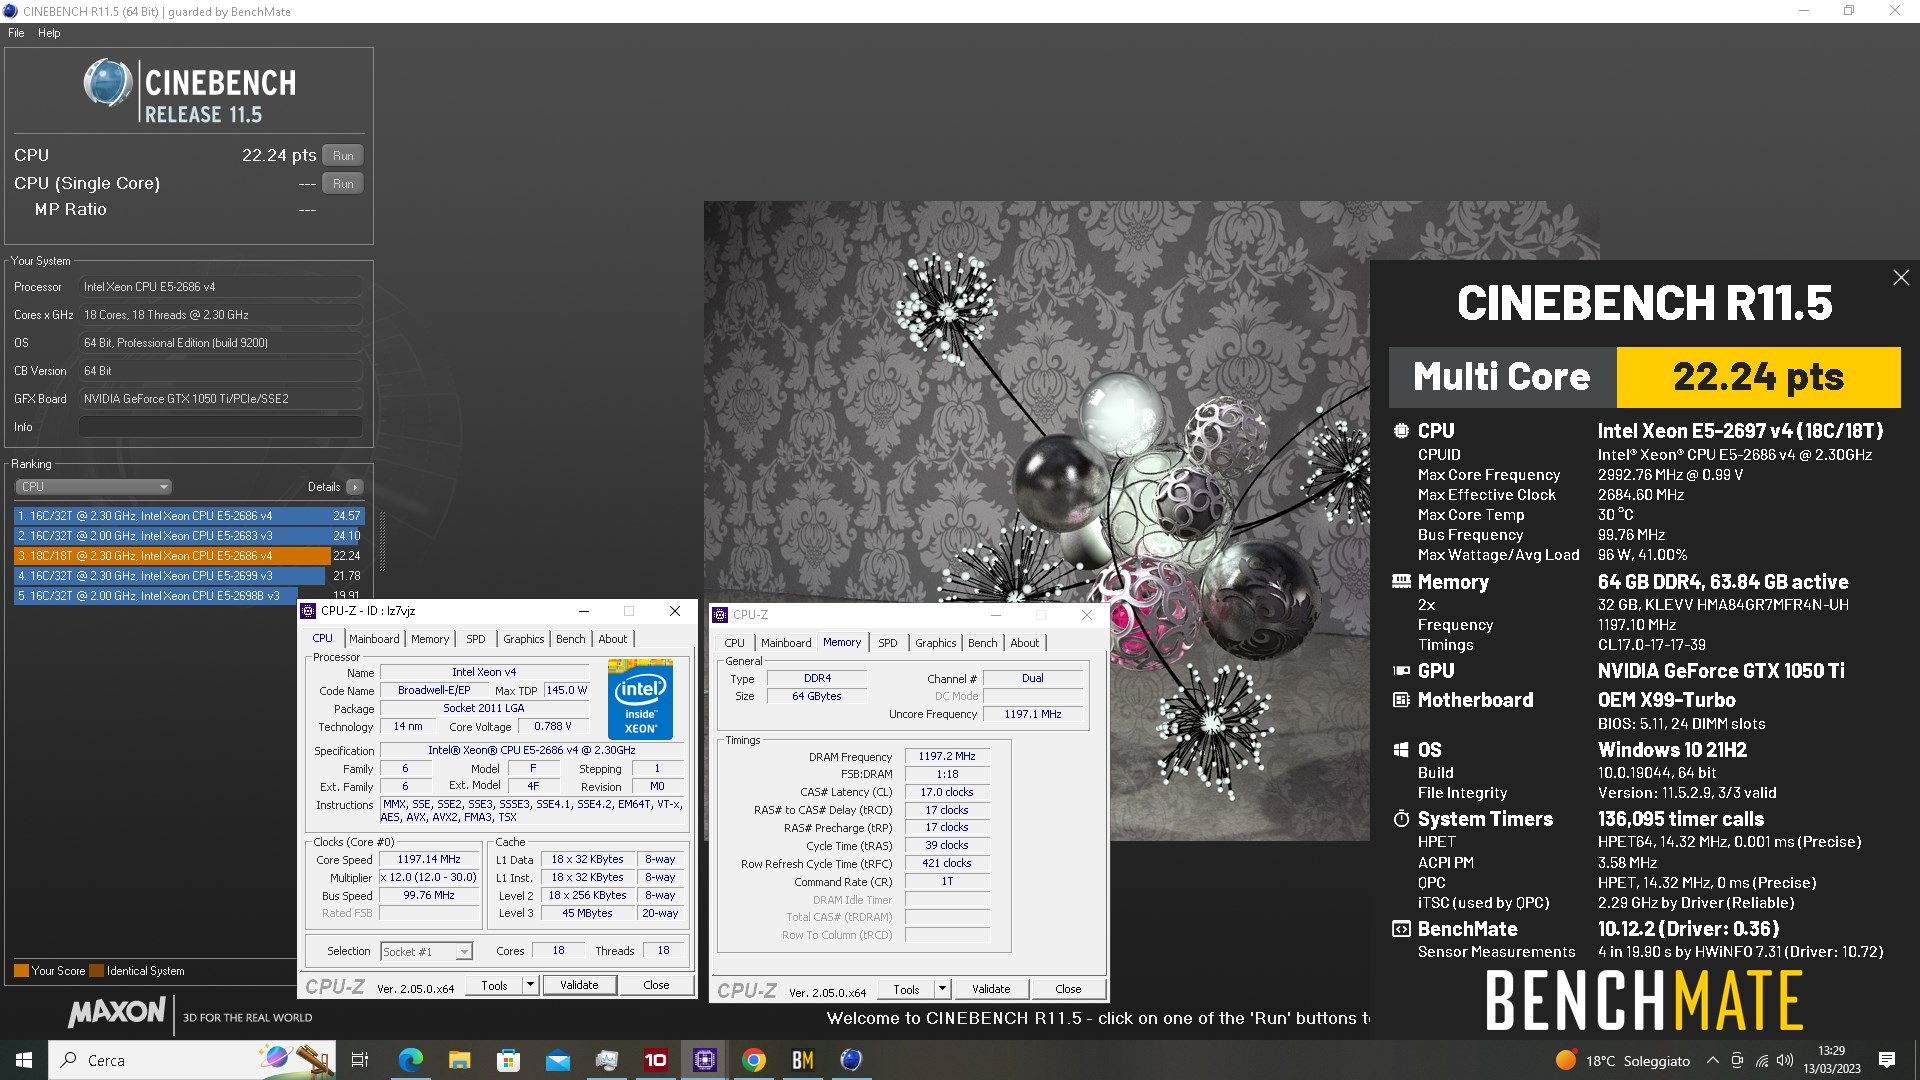The image size is (1920, 1080).
Task: Click Close button in CPU-Z ID window
Action: (656, 986)
